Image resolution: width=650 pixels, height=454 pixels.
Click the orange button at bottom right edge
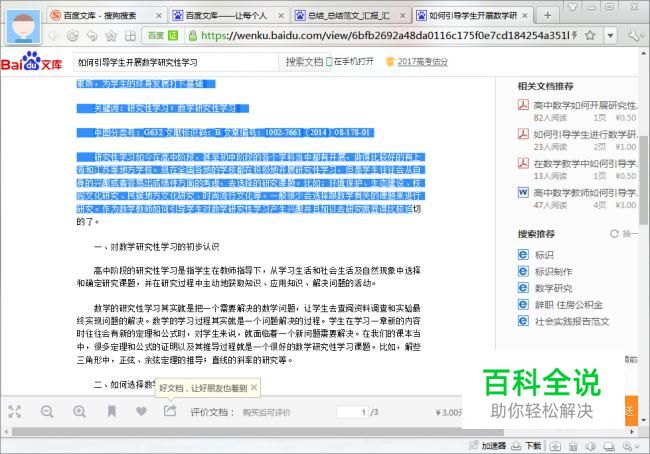tap(631, 410)
